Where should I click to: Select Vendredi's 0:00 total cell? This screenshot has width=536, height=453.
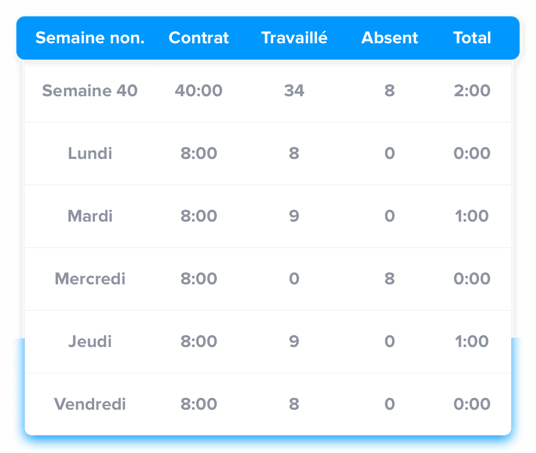click(x=472, y=404)
